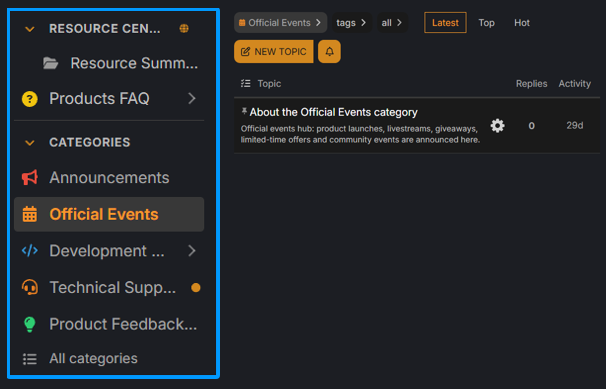Click the topic excerpt starting 'Official events hub'
Screen dimensions: 606x389
(360, 134)
